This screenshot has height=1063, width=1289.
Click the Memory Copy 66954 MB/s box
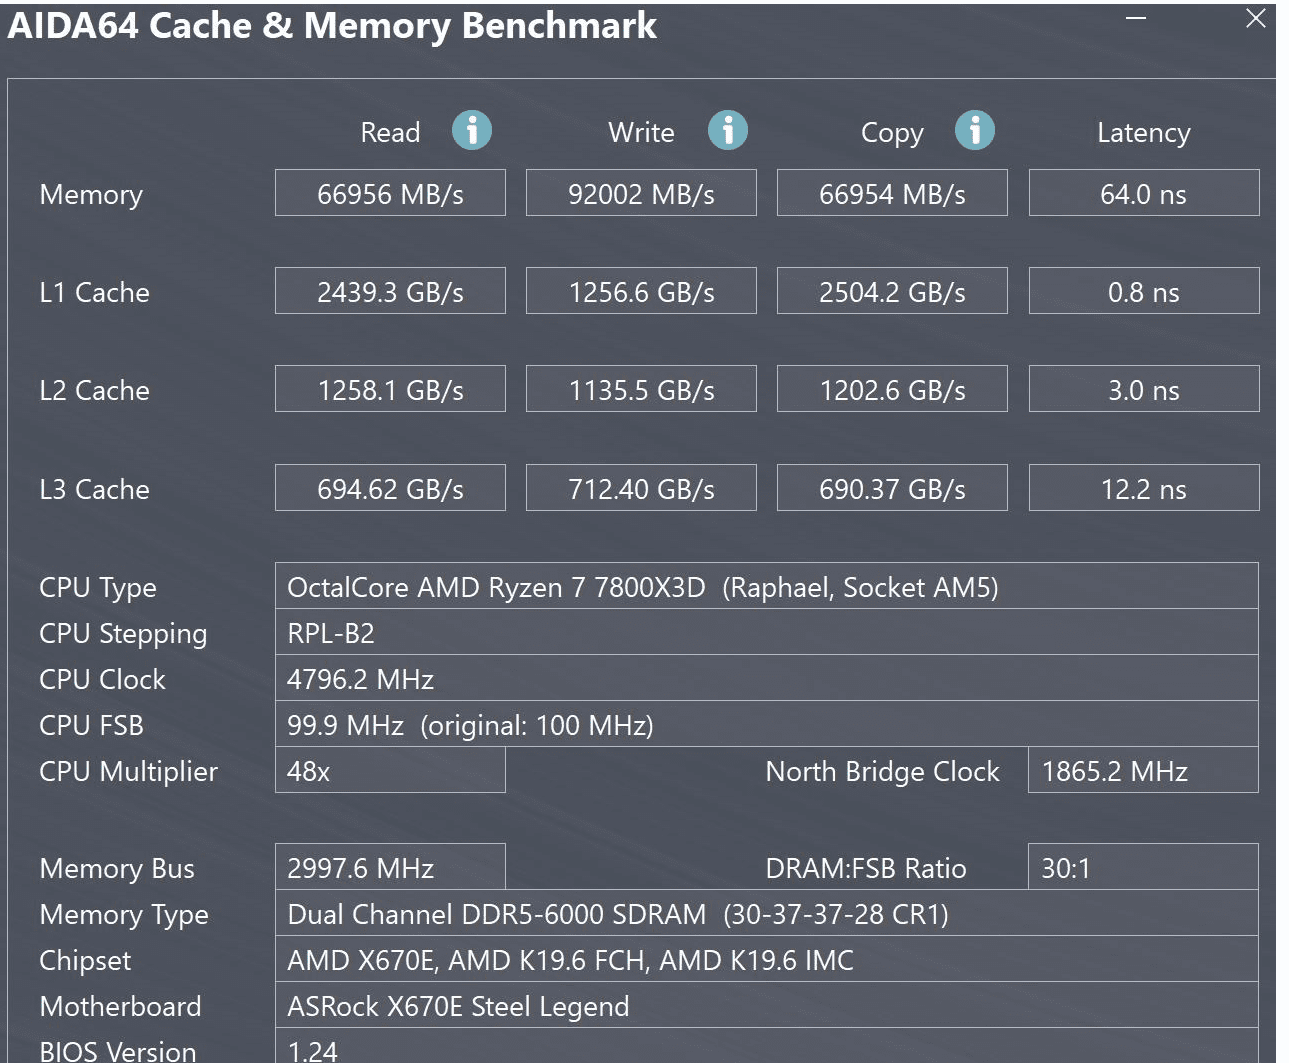click(x=892, y=193)
